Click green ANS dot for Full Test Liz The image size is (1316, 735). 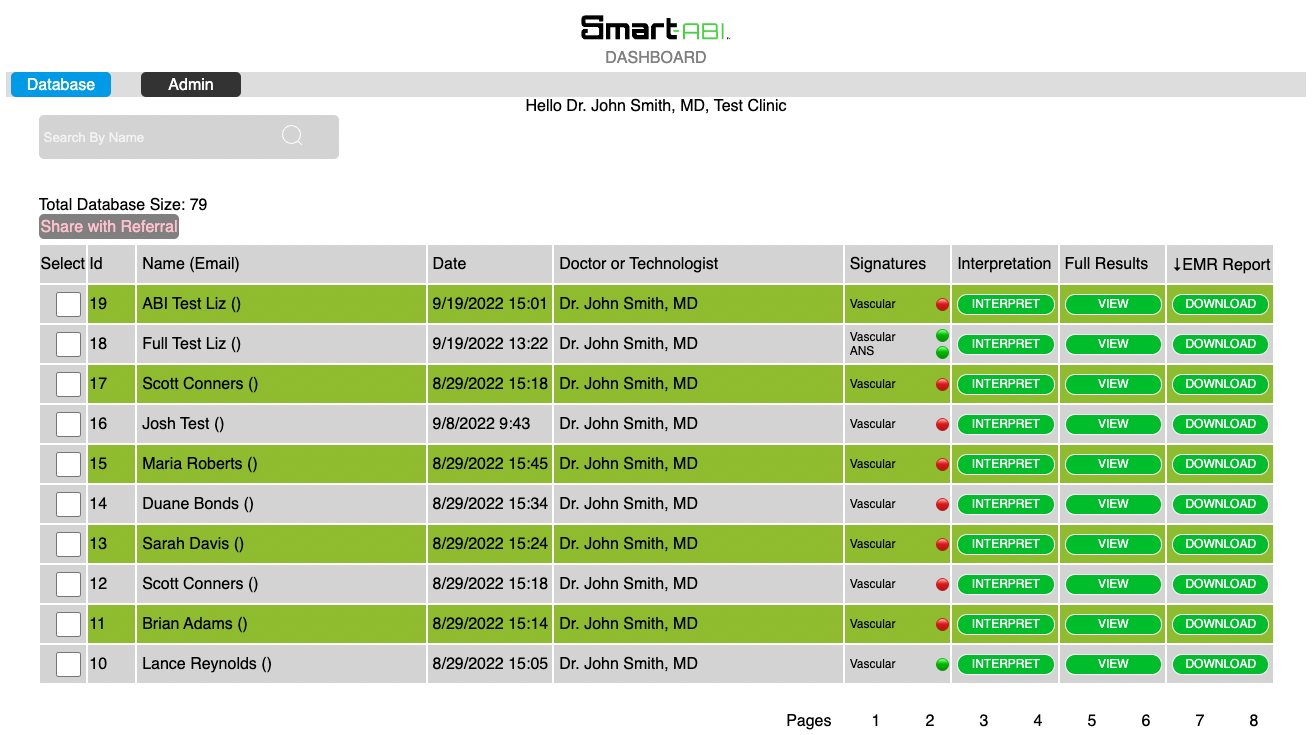(x=942, y=352)
